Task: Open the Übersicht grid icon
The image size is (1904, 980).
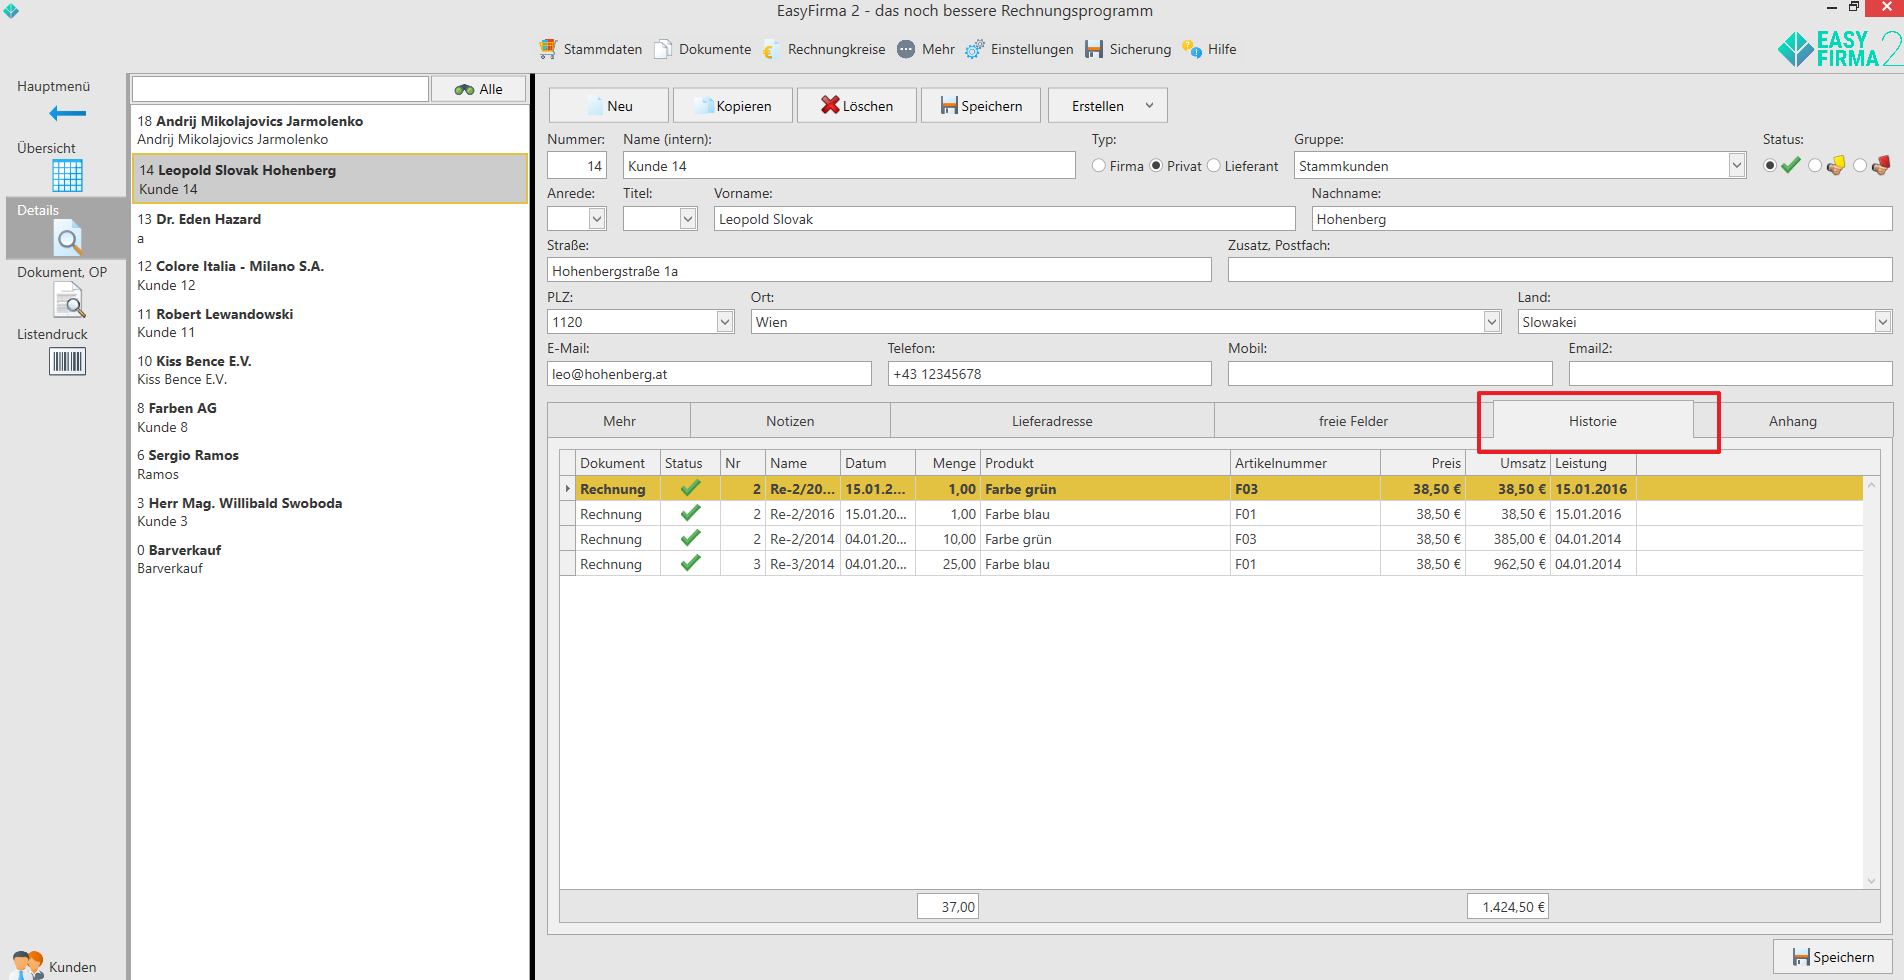Action: pos(67,176)
